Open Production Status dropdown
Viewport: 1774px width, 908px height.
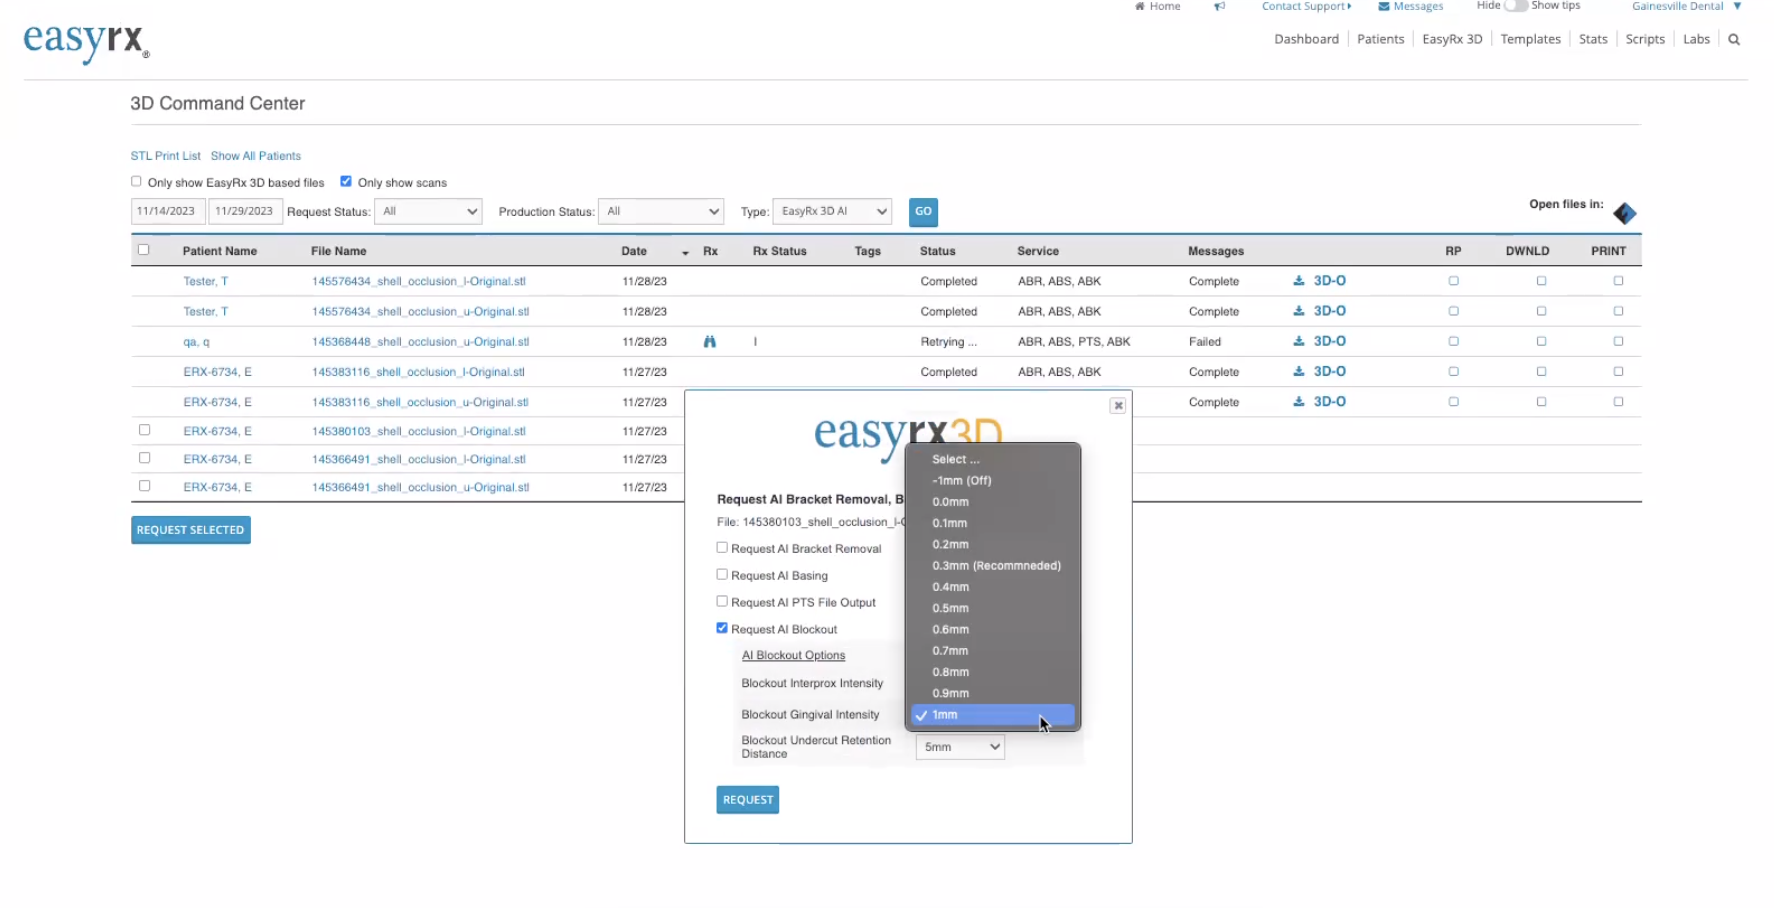660,212
